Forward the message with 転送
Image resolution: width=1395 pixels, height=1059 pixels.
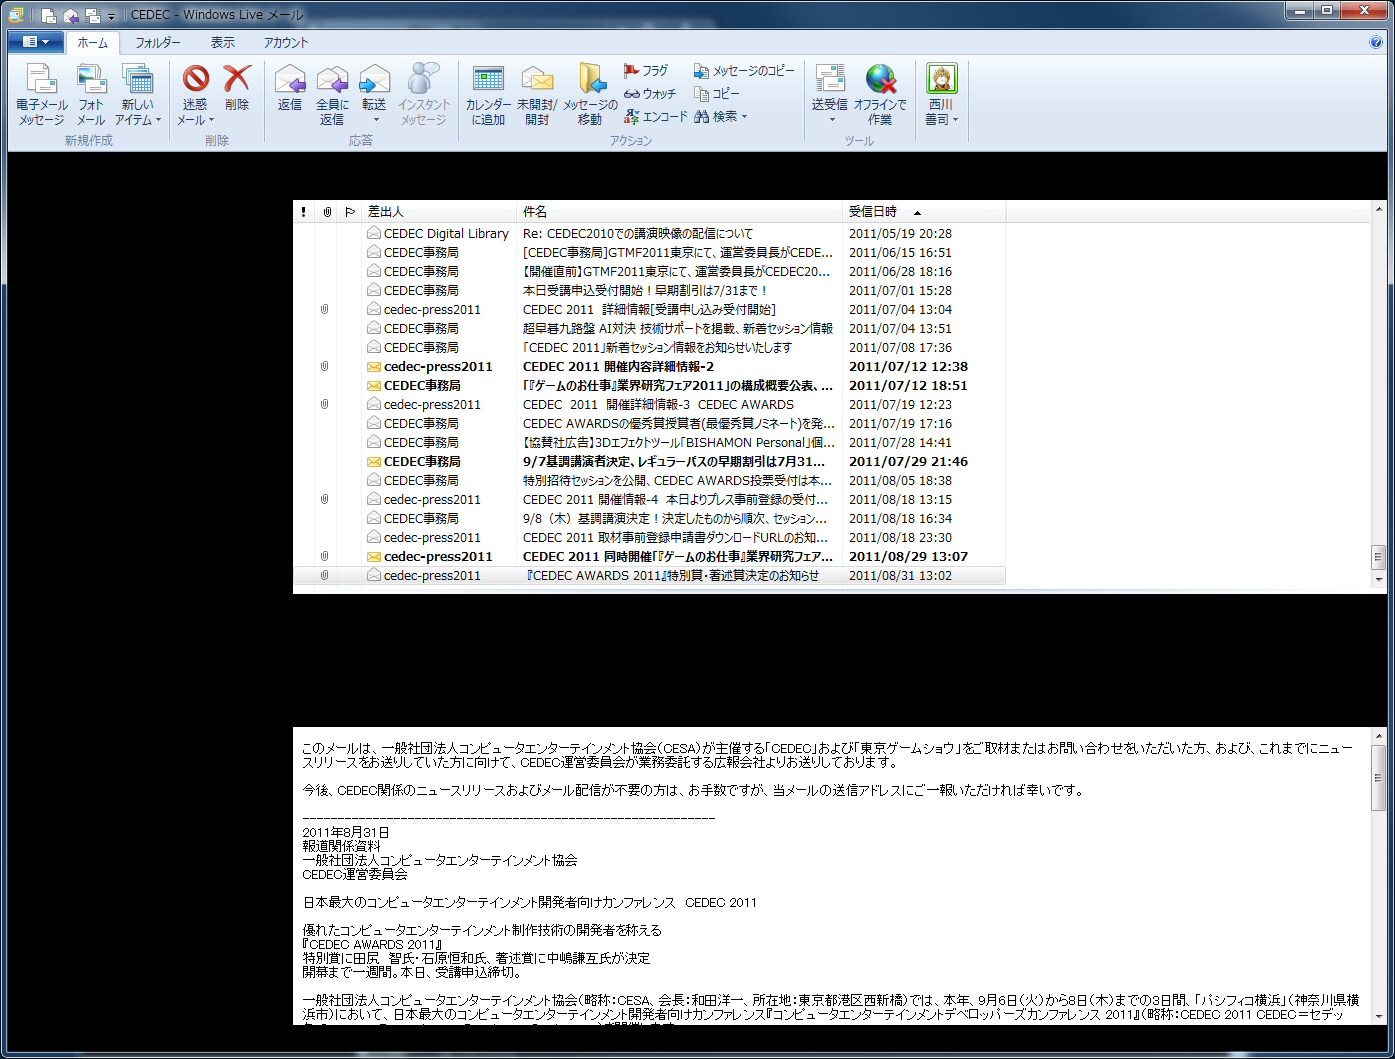[x=374, y=88]
